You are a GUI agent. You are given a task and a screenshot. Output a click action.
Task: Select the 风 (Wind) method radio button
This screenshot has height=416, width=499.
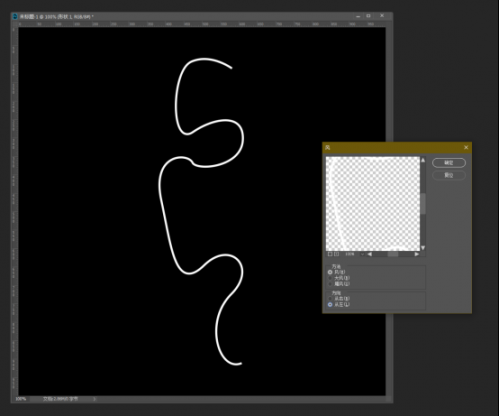pyautogui.click(x=330, y=272)
